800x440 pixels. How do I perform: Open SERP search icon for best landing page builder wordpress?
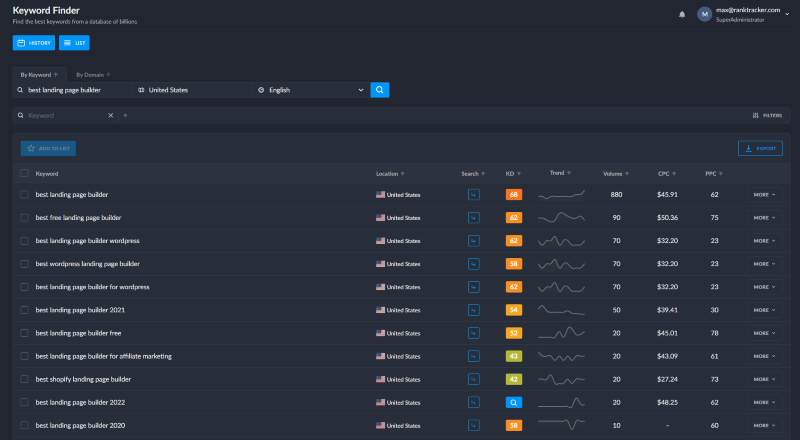click(473, 240)
